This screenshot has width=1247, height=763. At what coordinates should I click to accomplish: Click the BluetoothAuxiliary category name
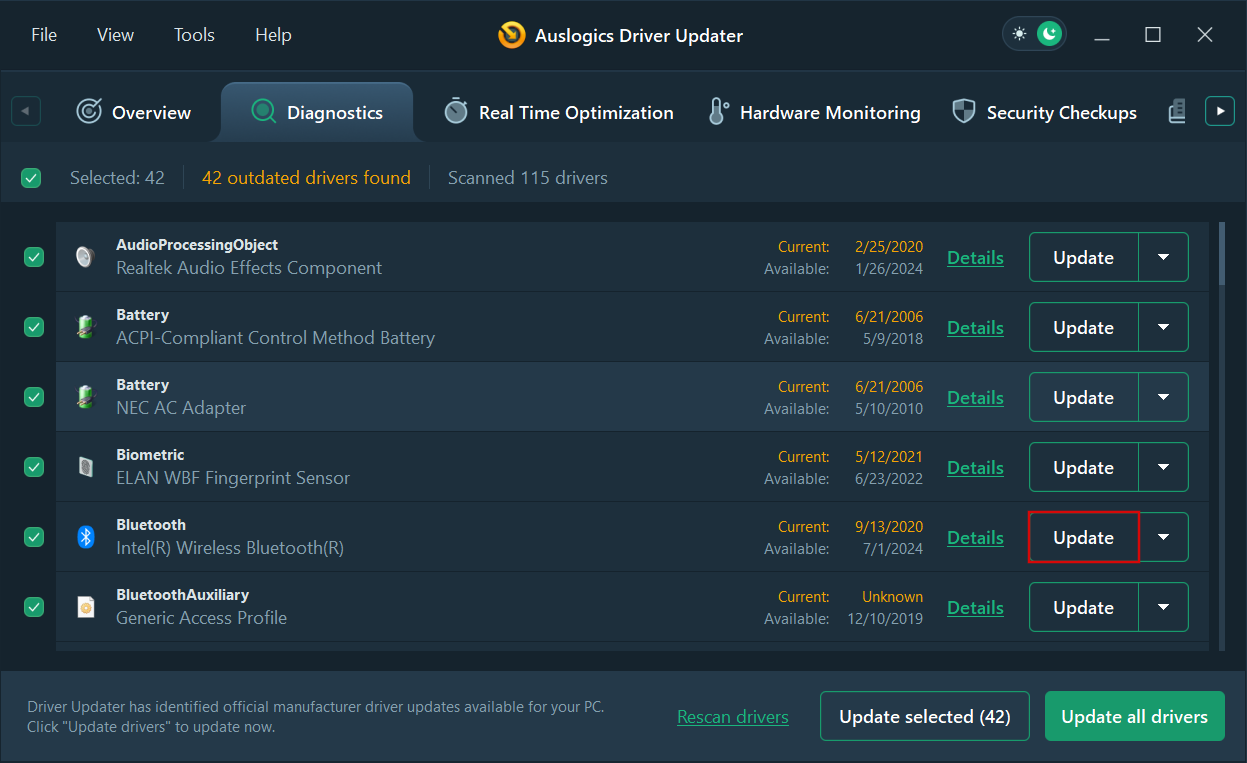[x=182, y=595]
